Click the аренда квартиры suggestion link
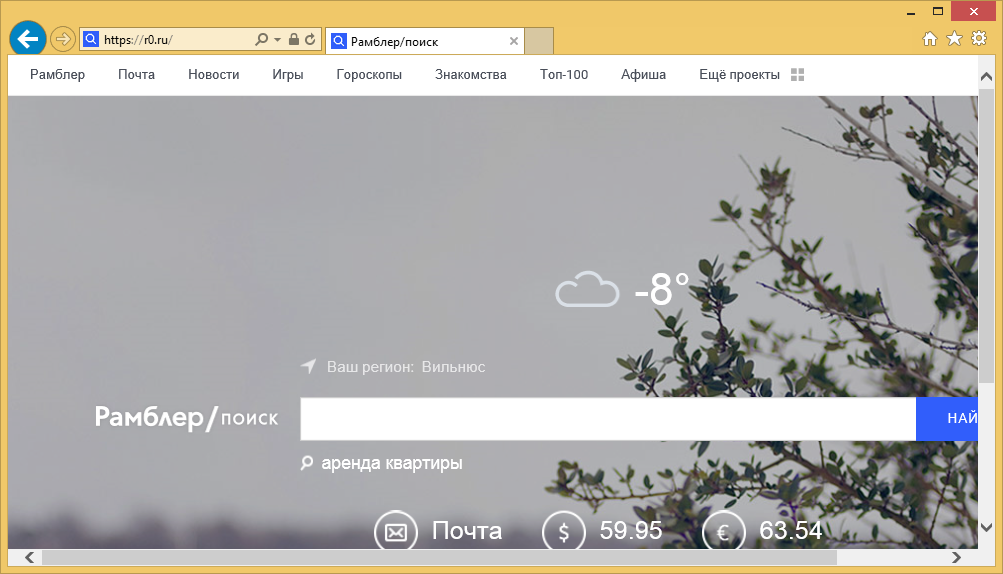Screen dimensions: 1003x574 click(x=391, y=463)
